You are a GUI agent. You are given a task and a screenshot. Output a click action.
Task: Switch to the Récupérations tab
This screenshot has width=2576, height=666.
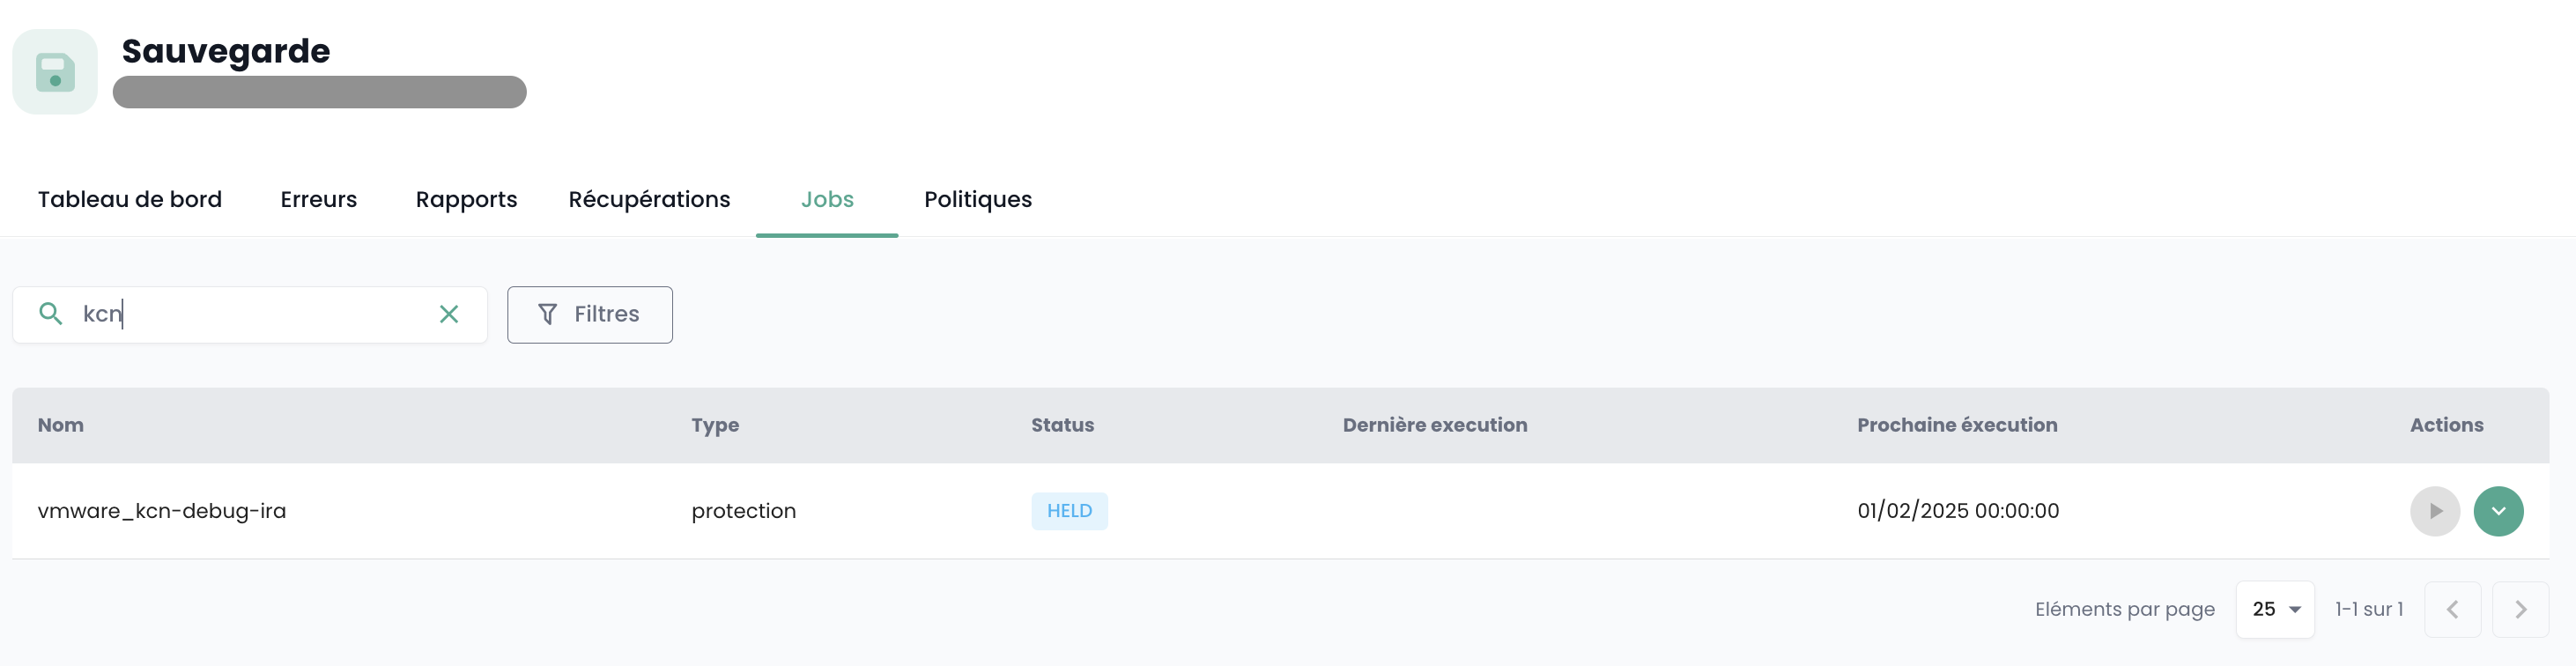649,199
